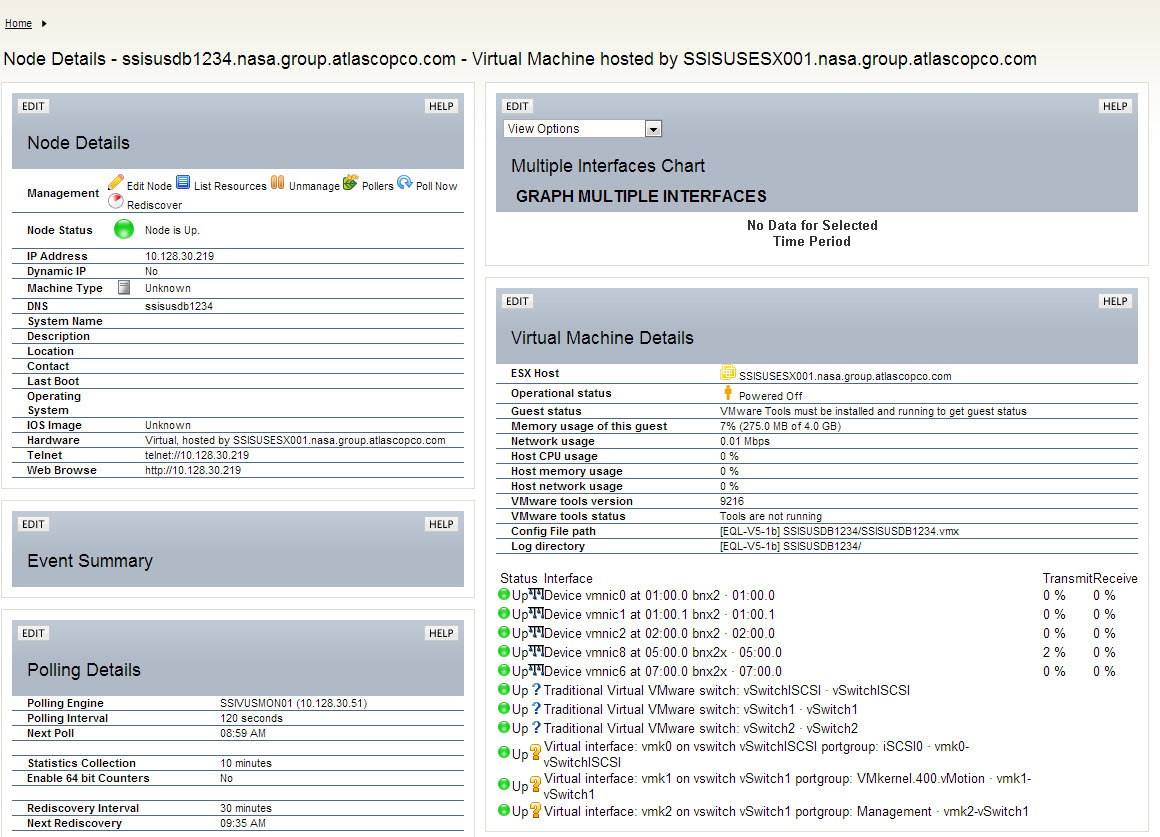The image size is (1160, 837).
Task: Click the GRAPH MULTIPLE INTERFACES heading
Action: (641, 196)
